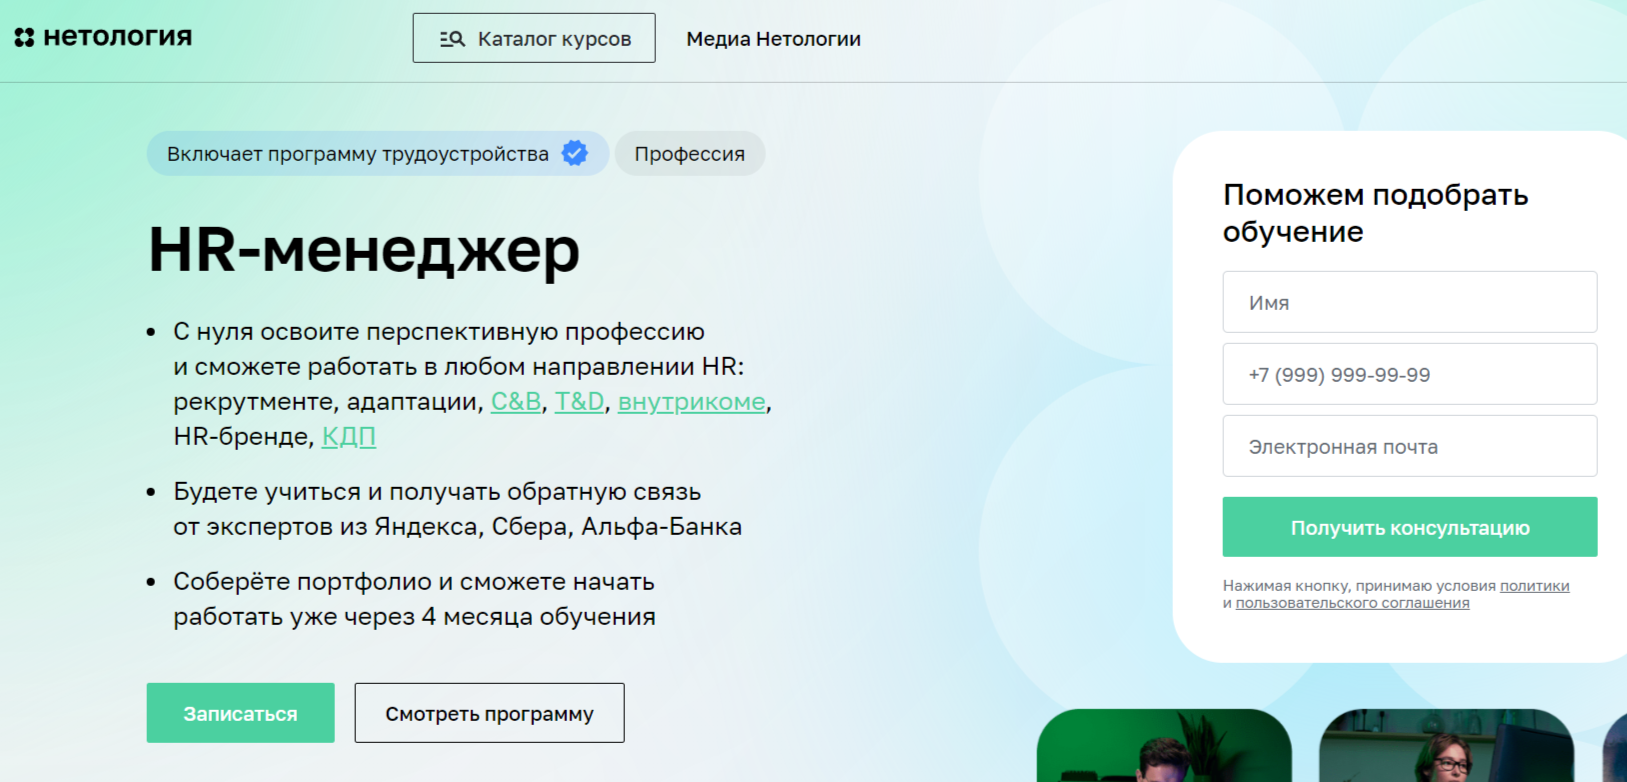Go to Медиа Нетологии
The height and width of the screenshot is (782, 1627).
[x=773, y=39]
